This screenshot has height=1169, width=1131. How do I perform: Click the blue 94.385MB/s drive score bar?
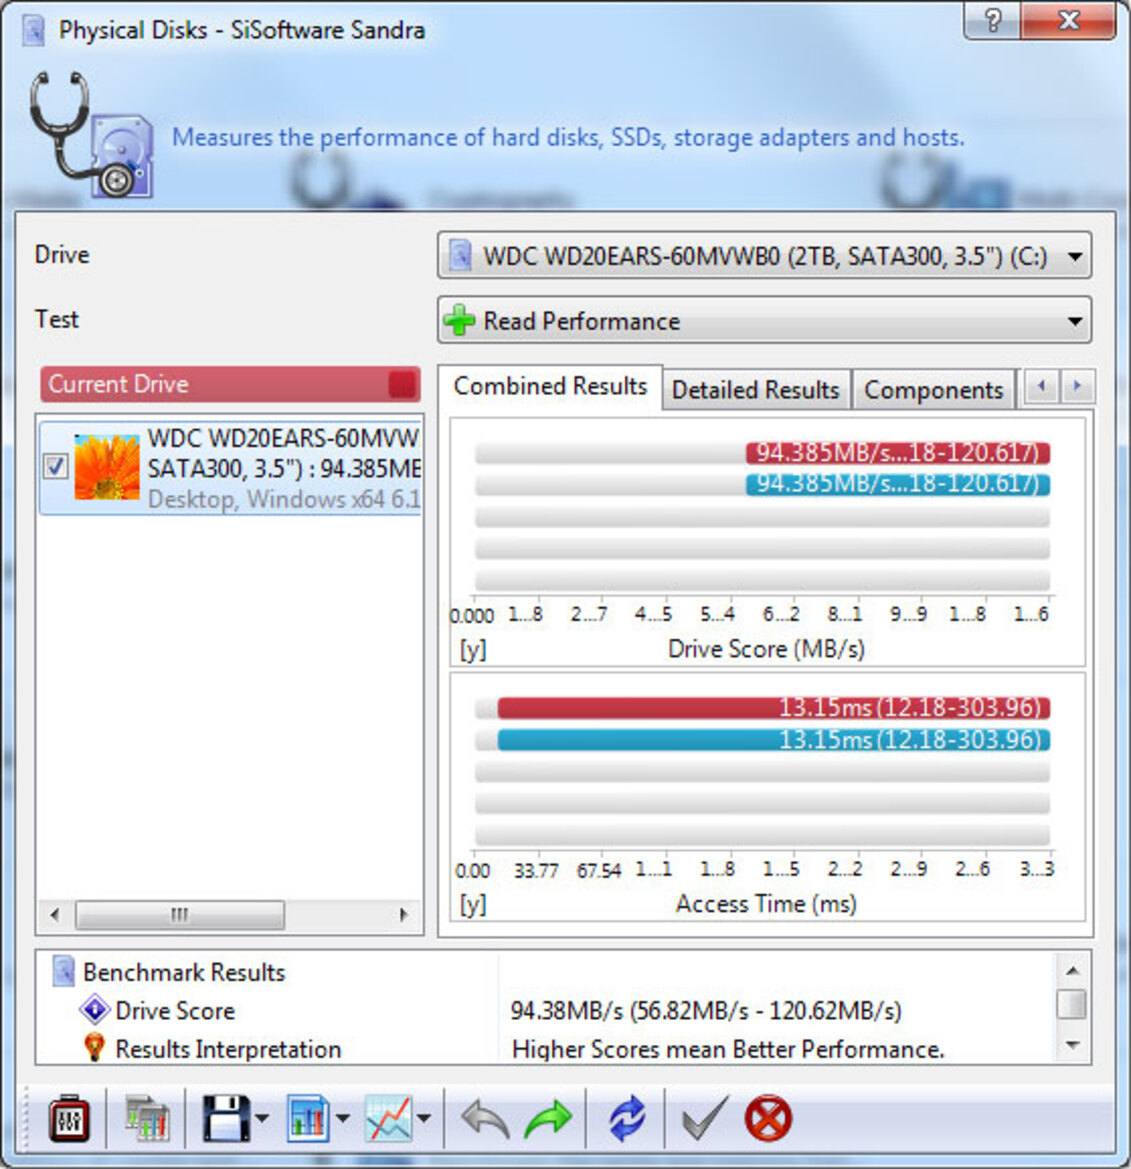click(898, 485)
